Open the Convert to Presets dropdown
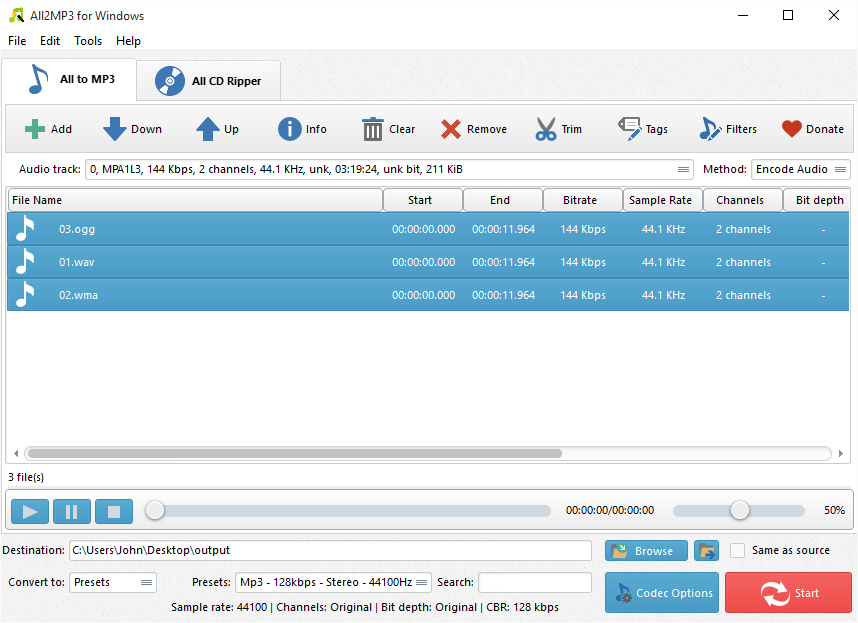 coord(113,583)
